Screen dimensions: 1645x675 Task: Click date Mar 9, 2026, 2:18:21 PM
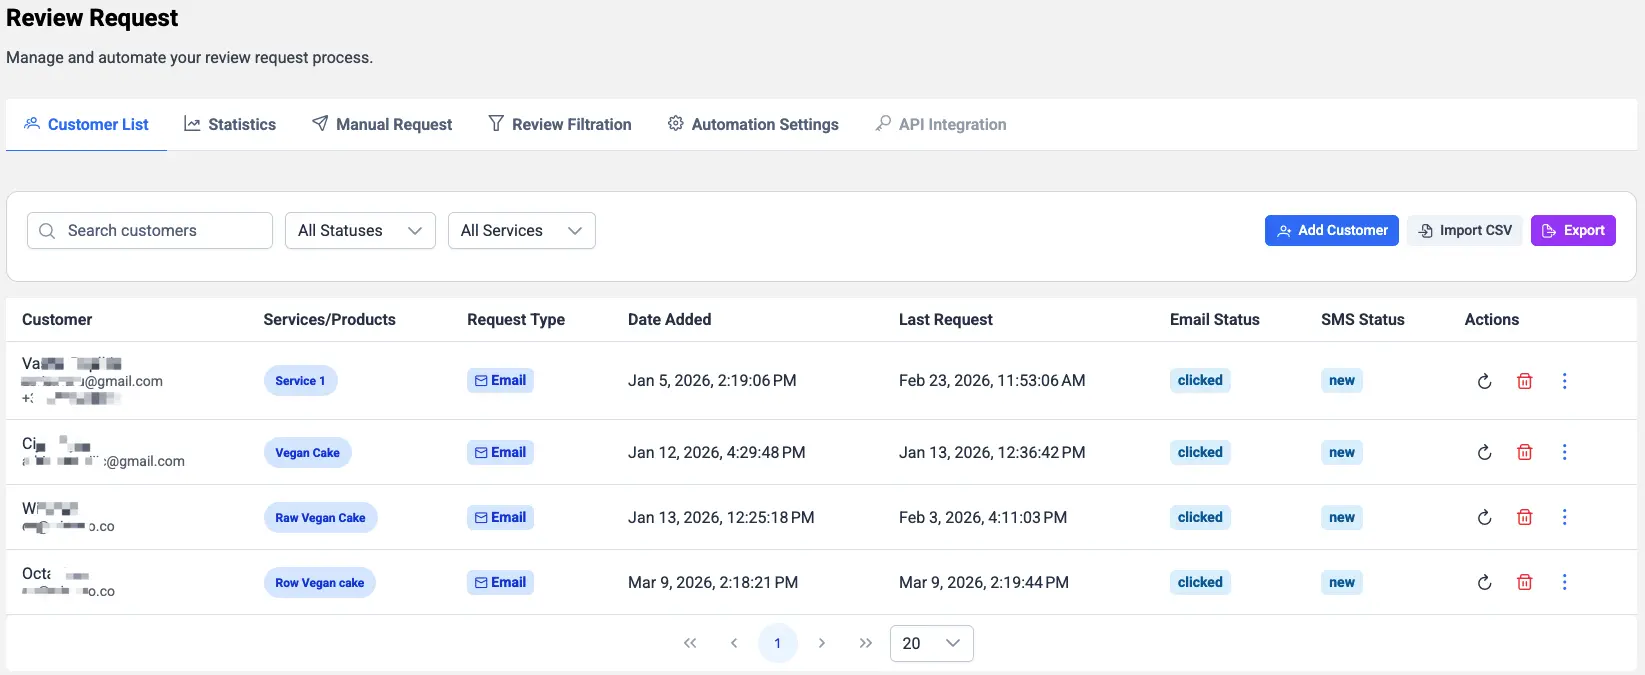click(713, 582)
